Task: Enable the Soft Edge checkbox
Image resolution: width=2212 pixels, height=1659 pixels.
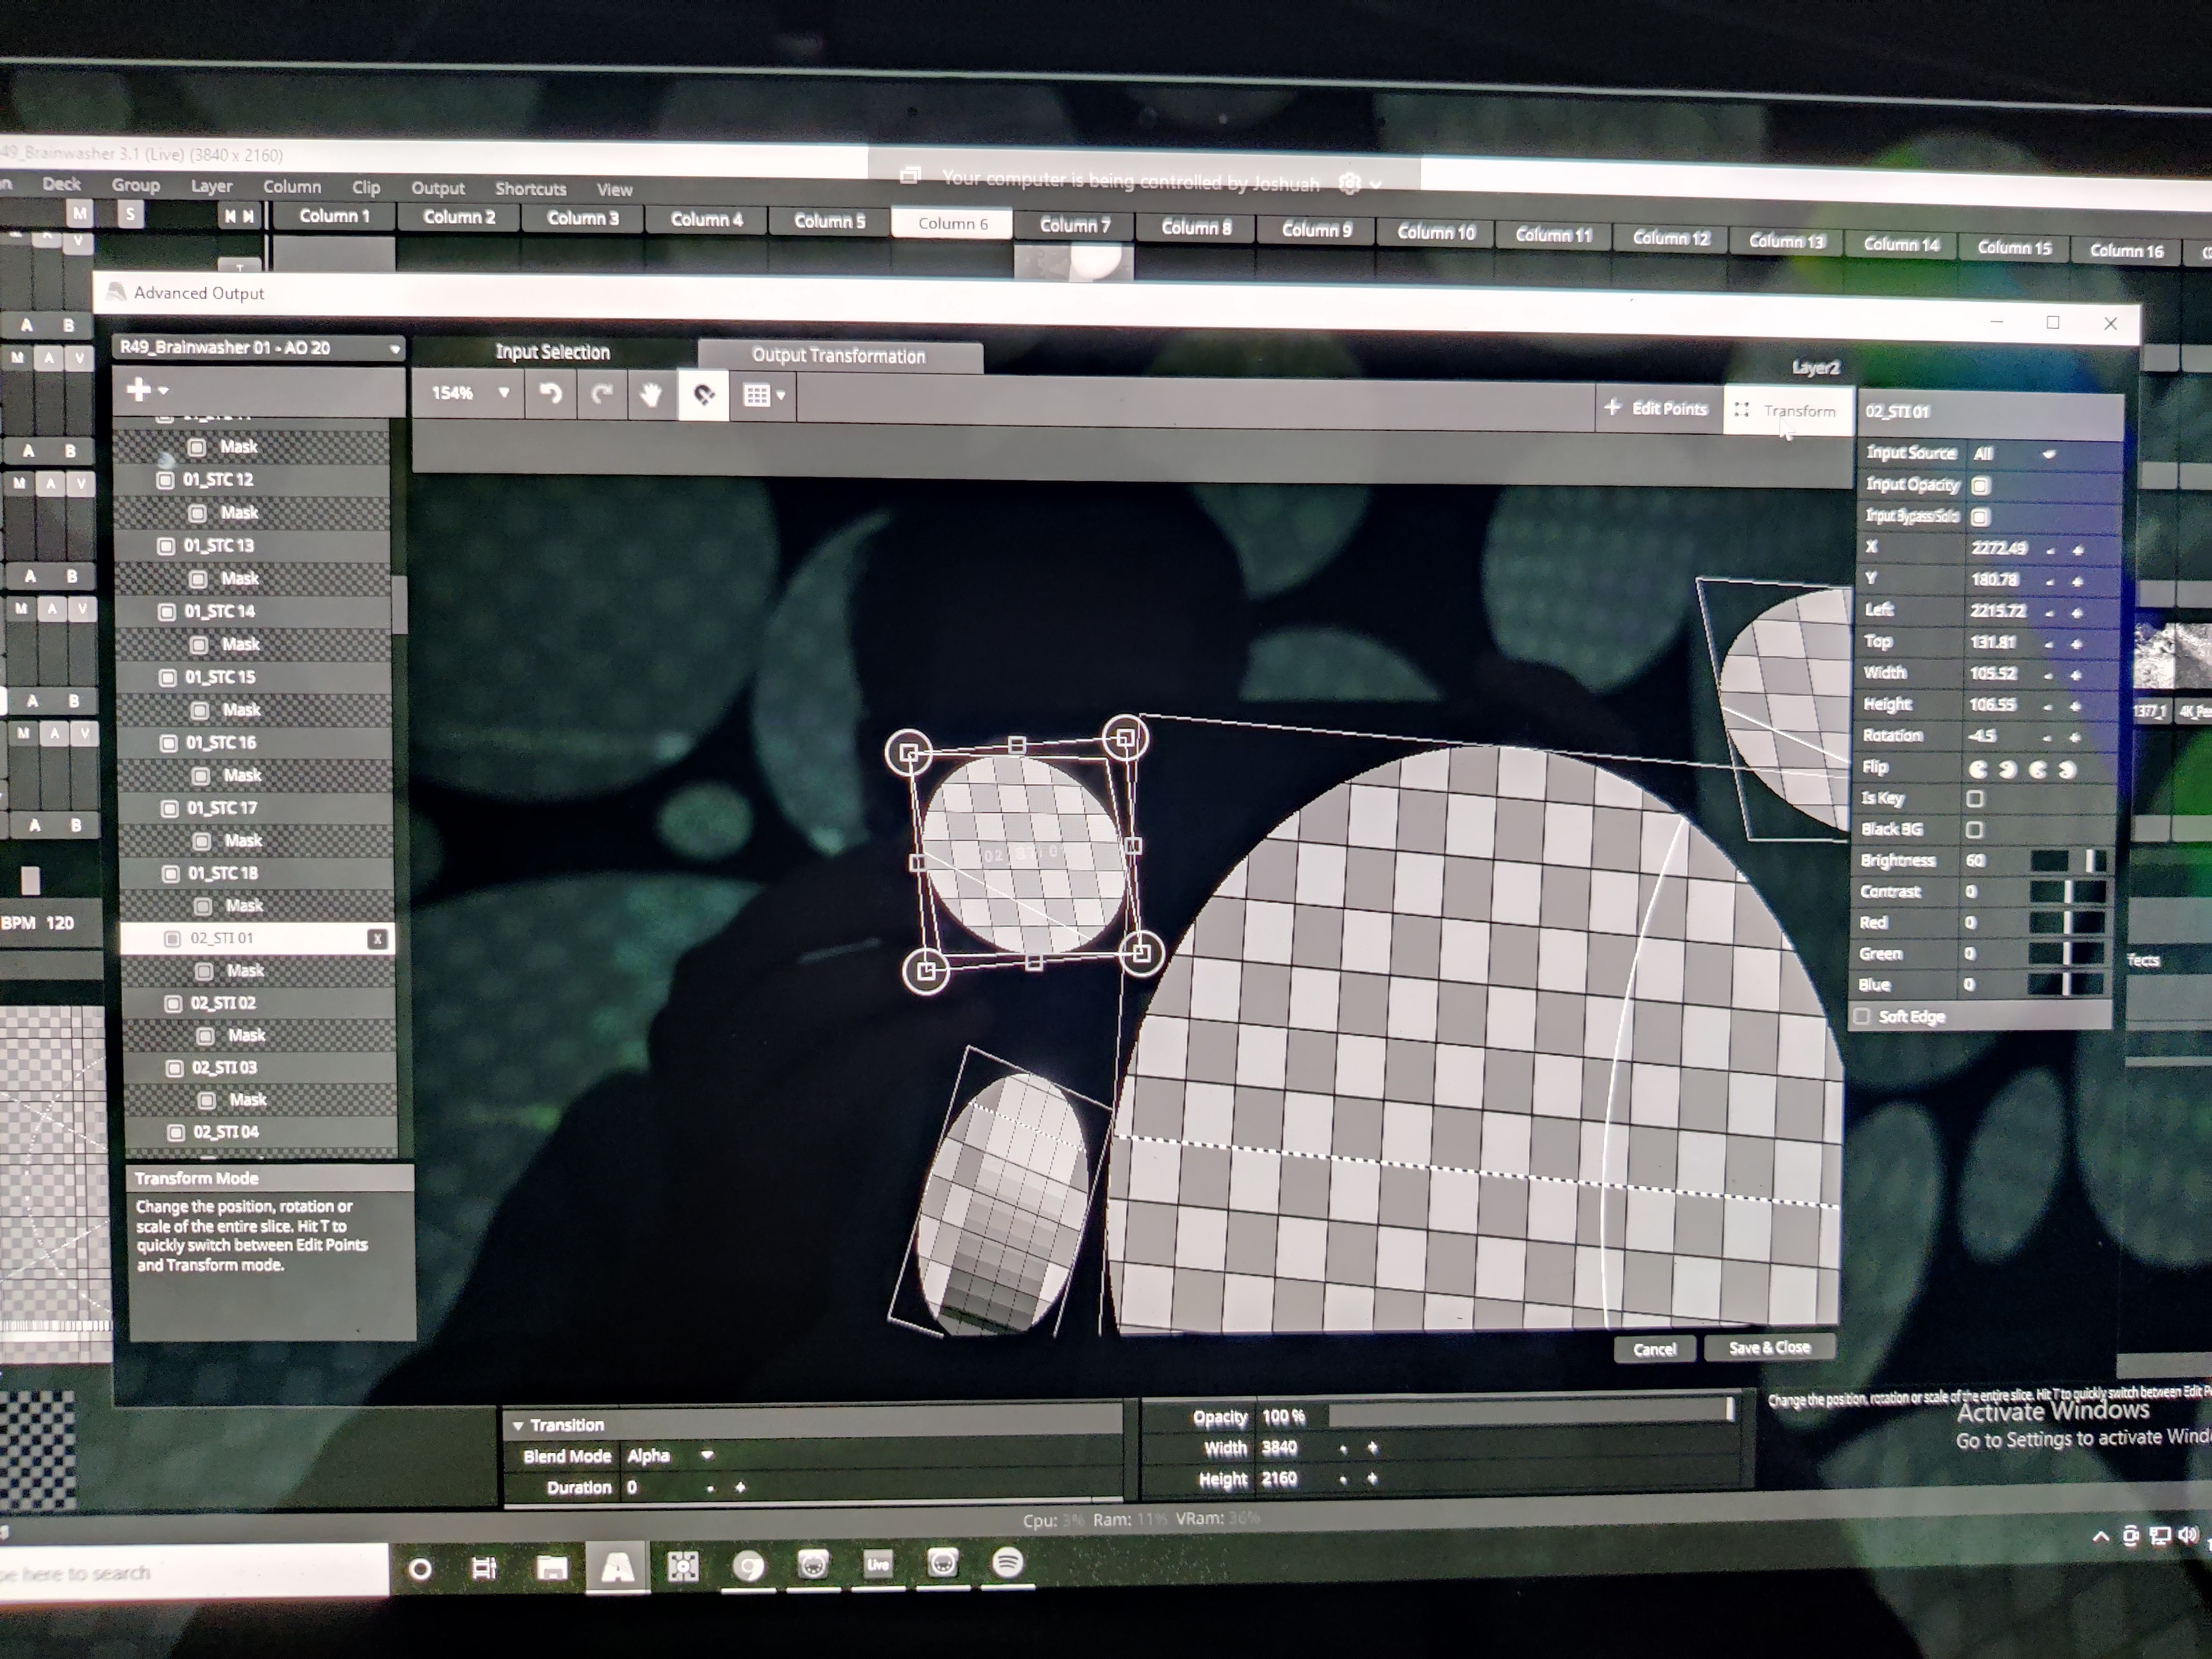Action: [1862, 1017]
